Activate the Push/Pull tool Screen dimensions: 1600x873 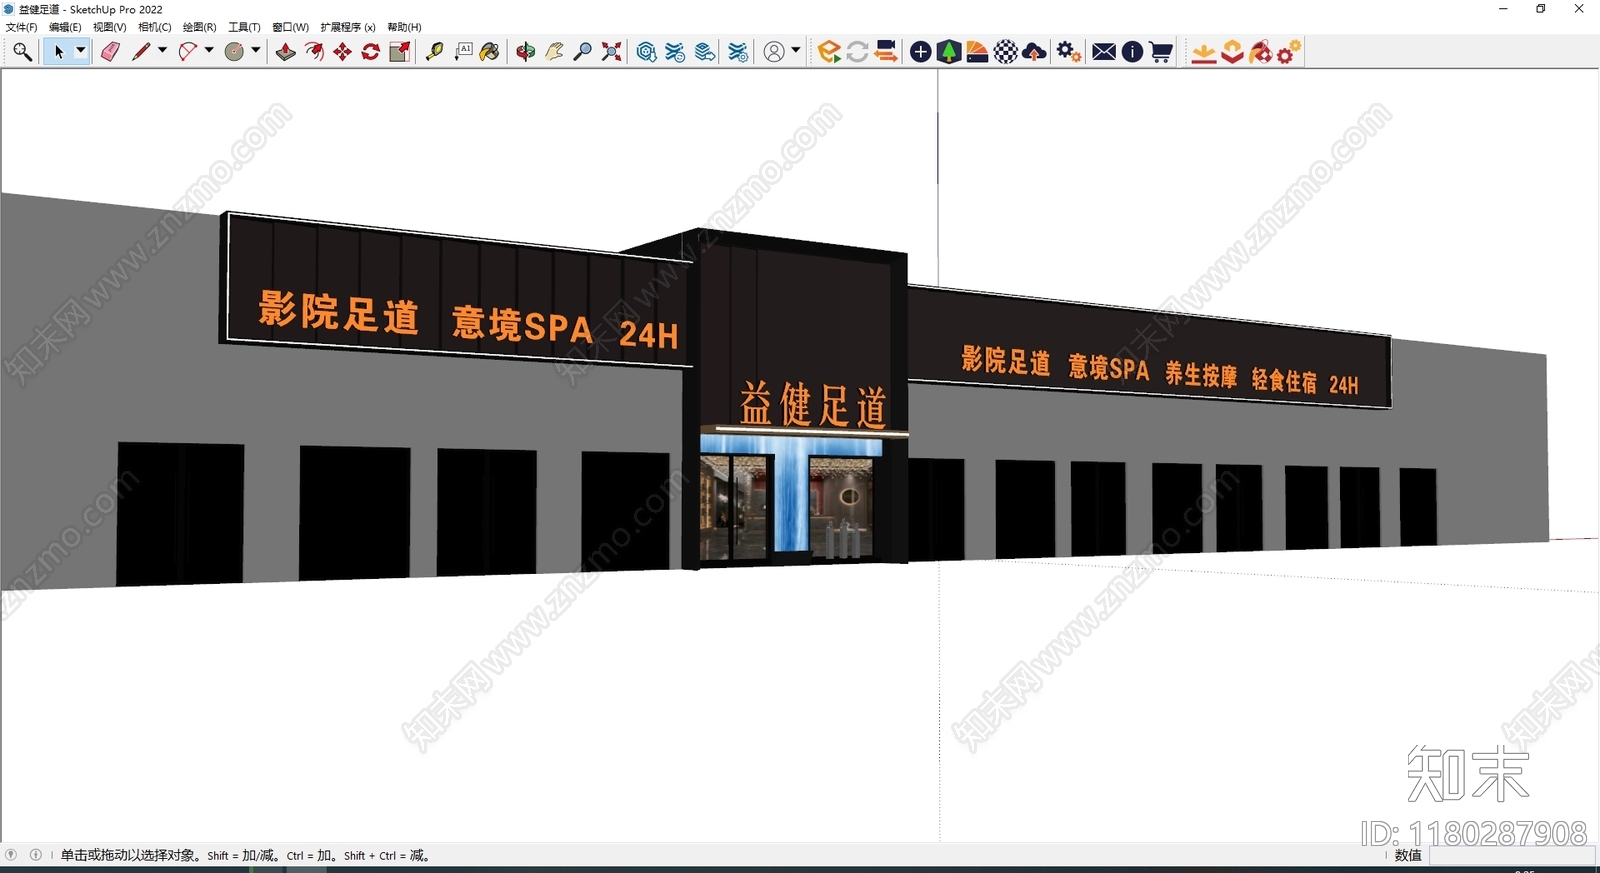click(x=285, y=52)
